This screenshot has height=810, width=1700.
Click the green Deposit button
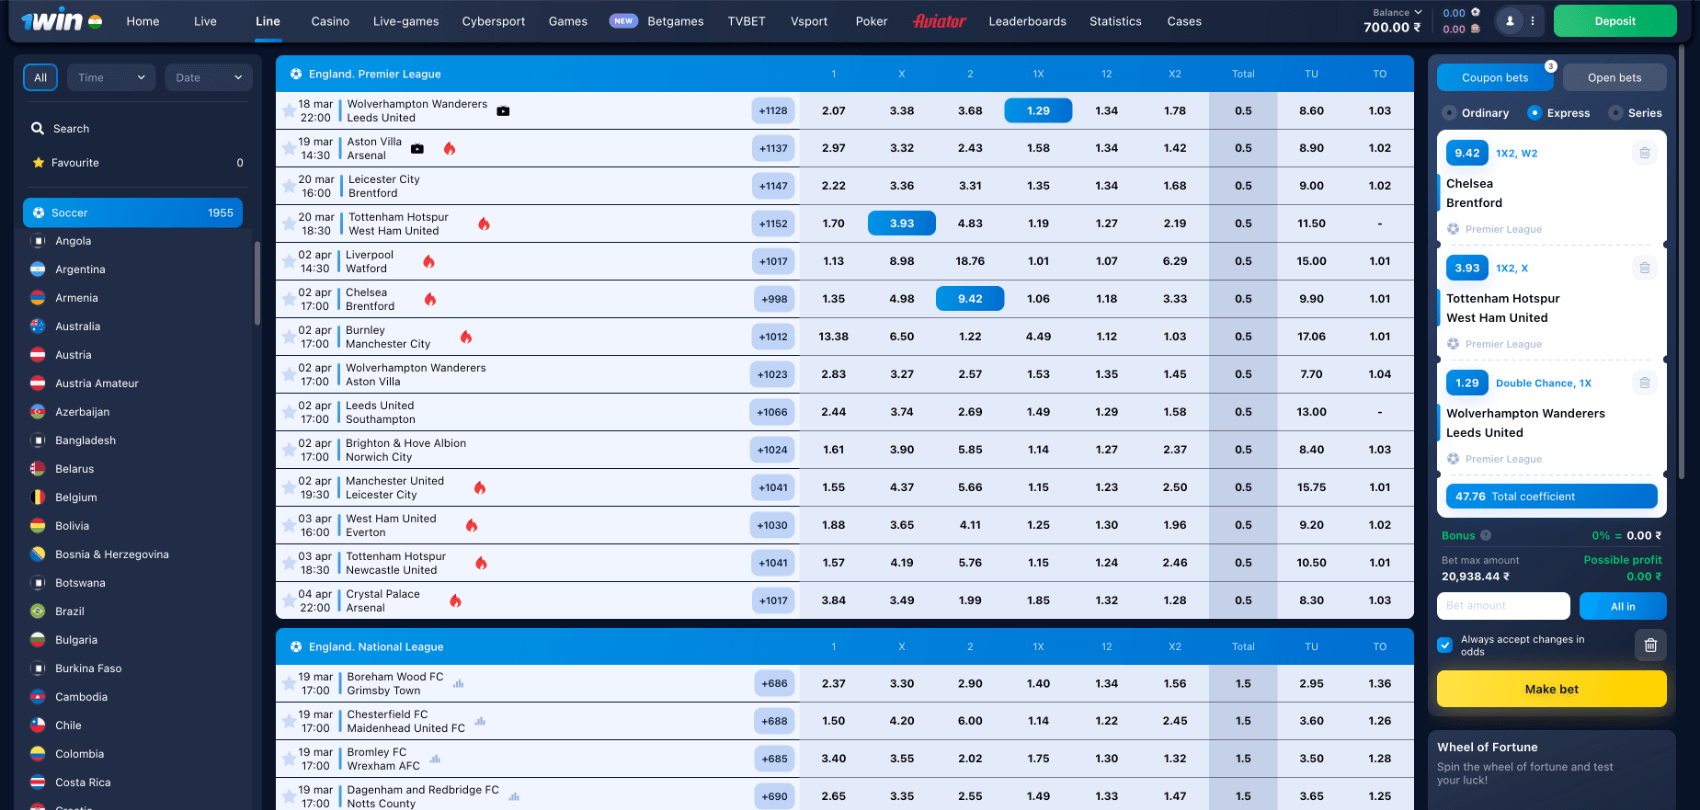tap(1615, 21)
